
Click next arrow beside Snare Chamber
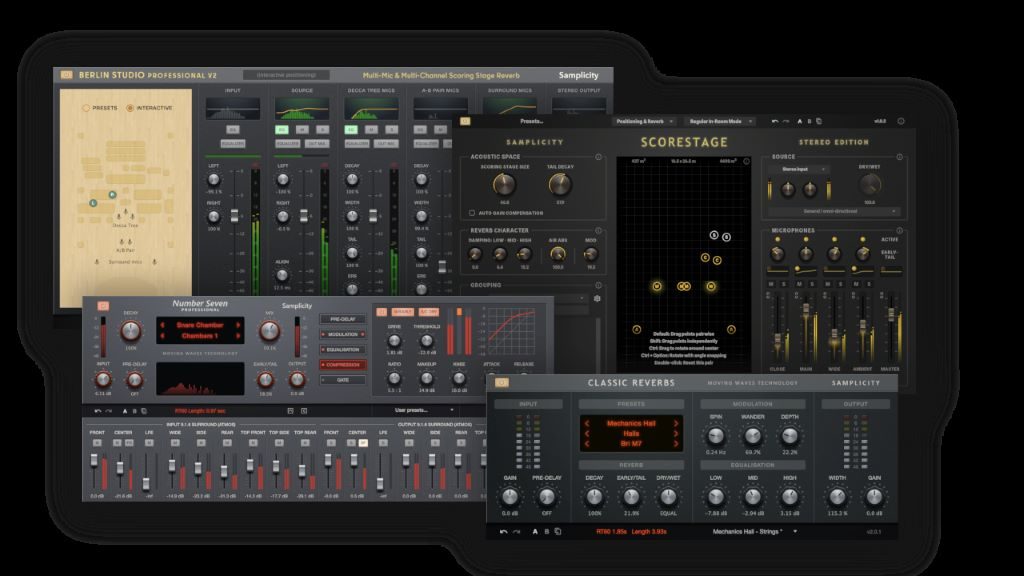coord(238,325)
